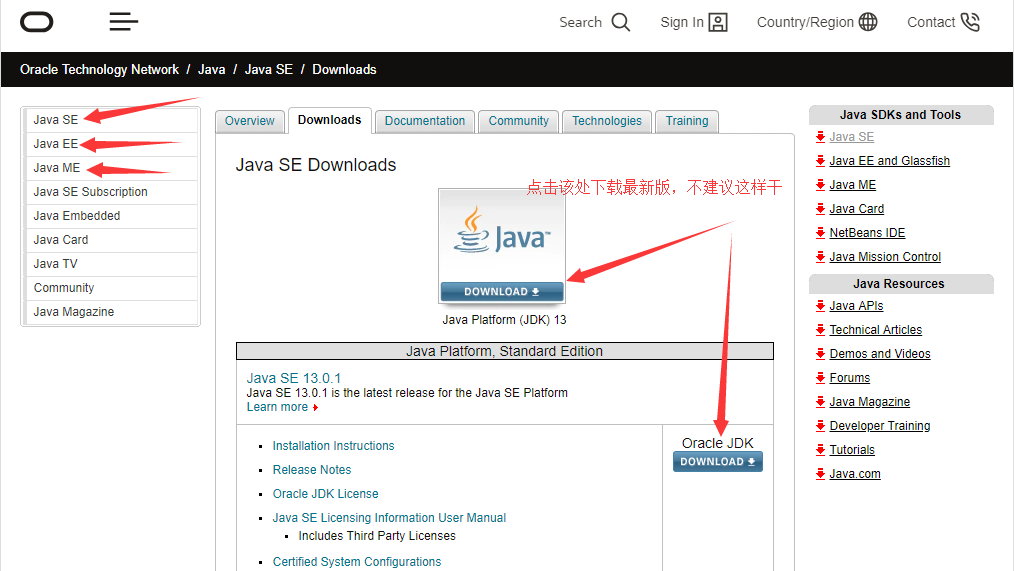The width and height of the screenshot is (1014, 571).
Task: Open Technical Articles link
Action: click(876, 329)
